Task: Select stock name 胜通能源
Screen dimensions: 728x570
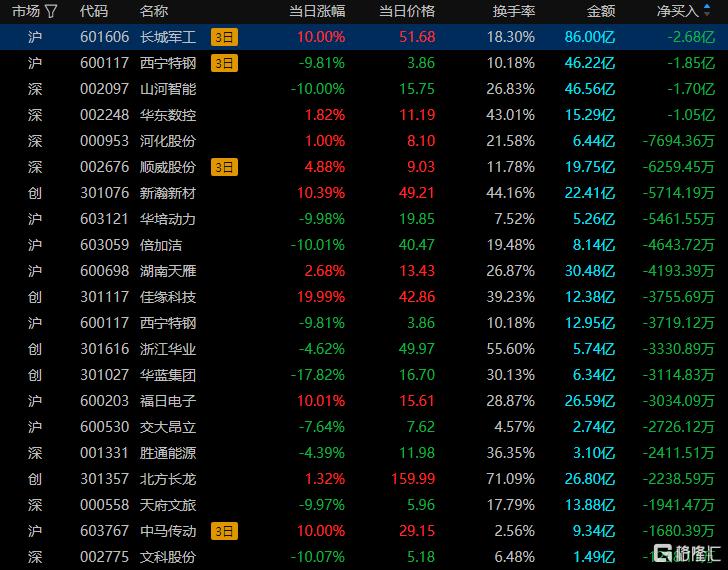Action: pyautogui.click(x=168, y=453)
